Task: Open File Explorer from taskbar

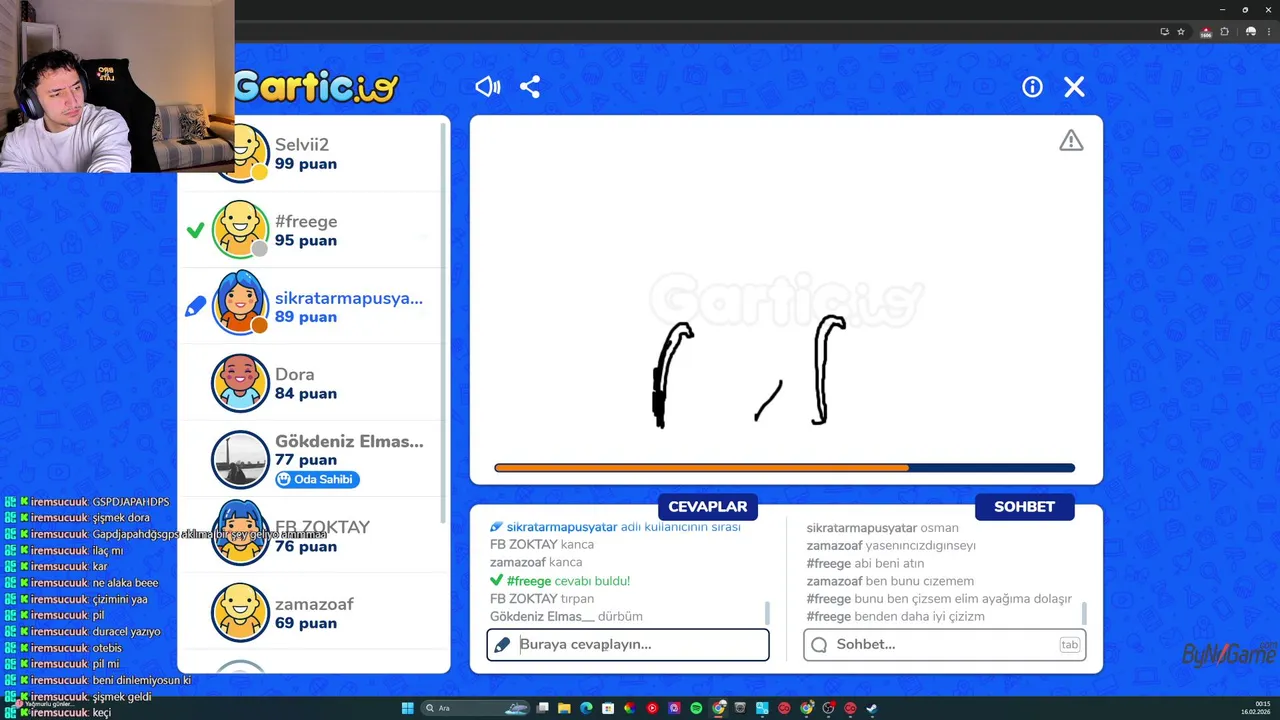Action: (x=564, y=708)
